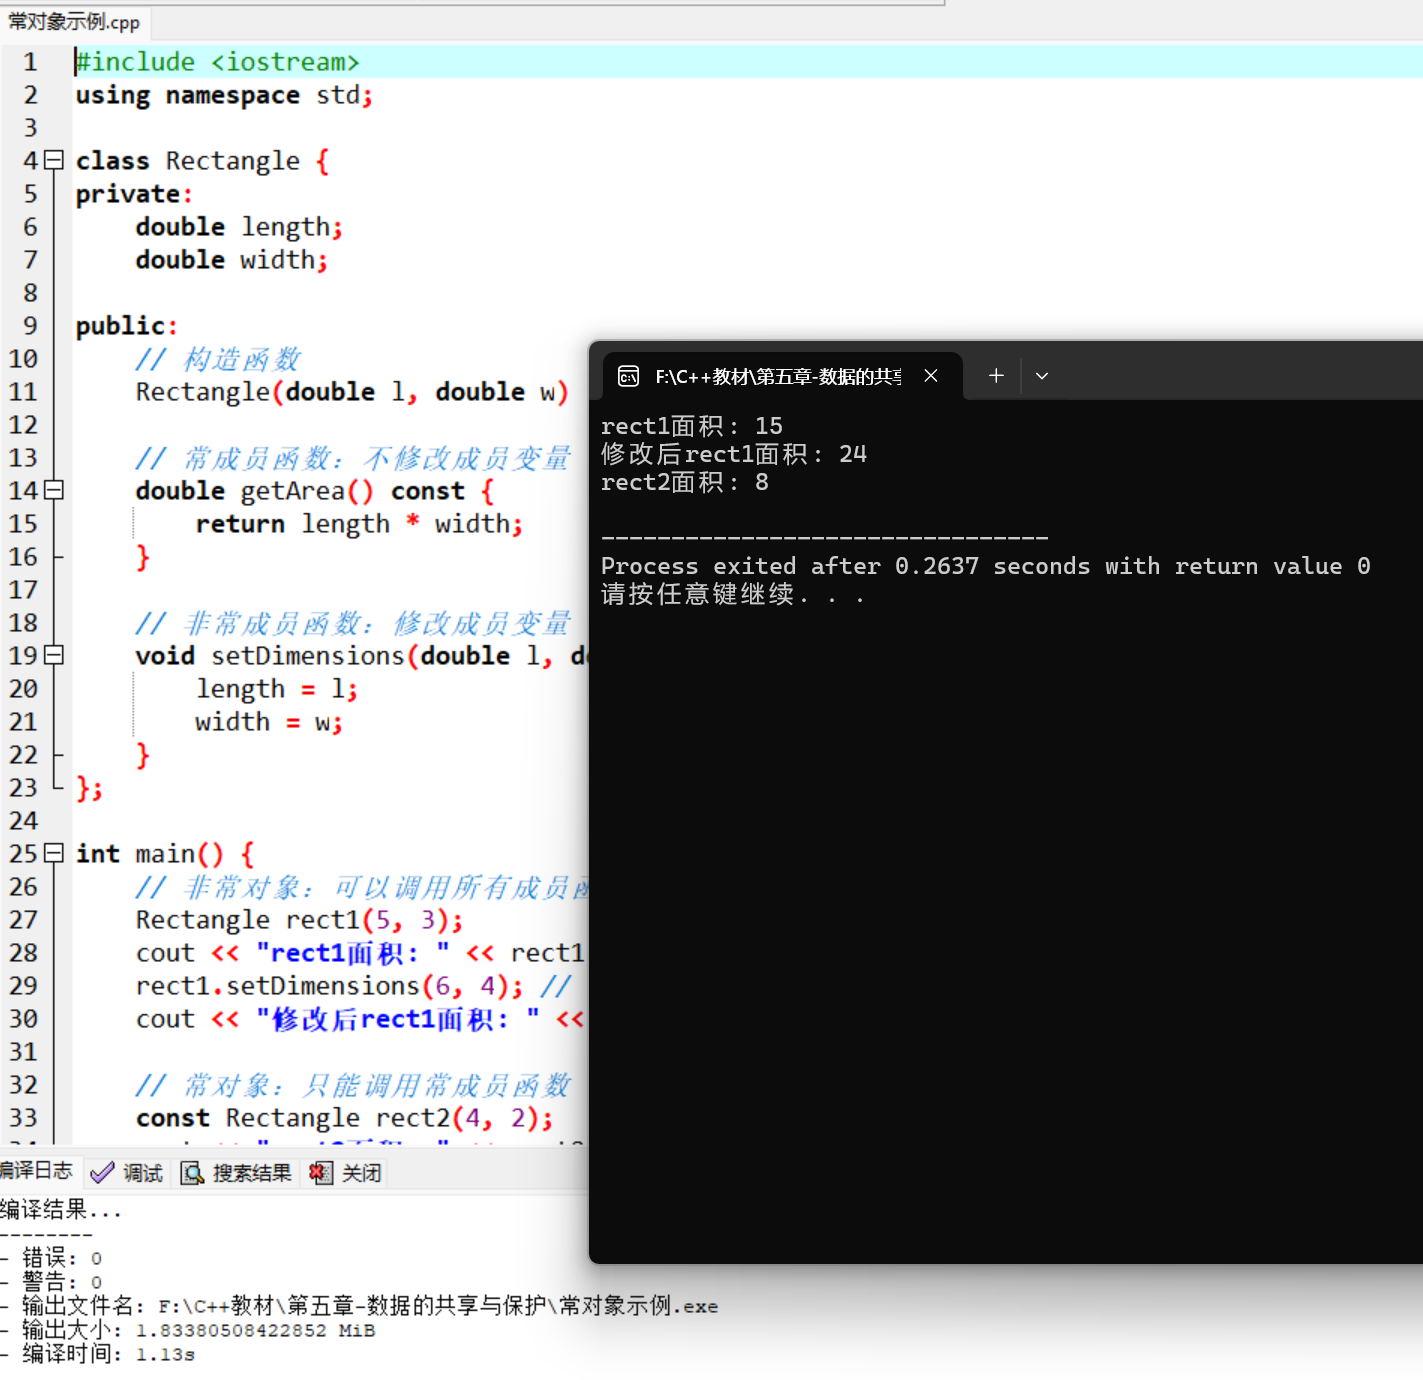Click the 'double length;' declaration

tap(239, 227)
